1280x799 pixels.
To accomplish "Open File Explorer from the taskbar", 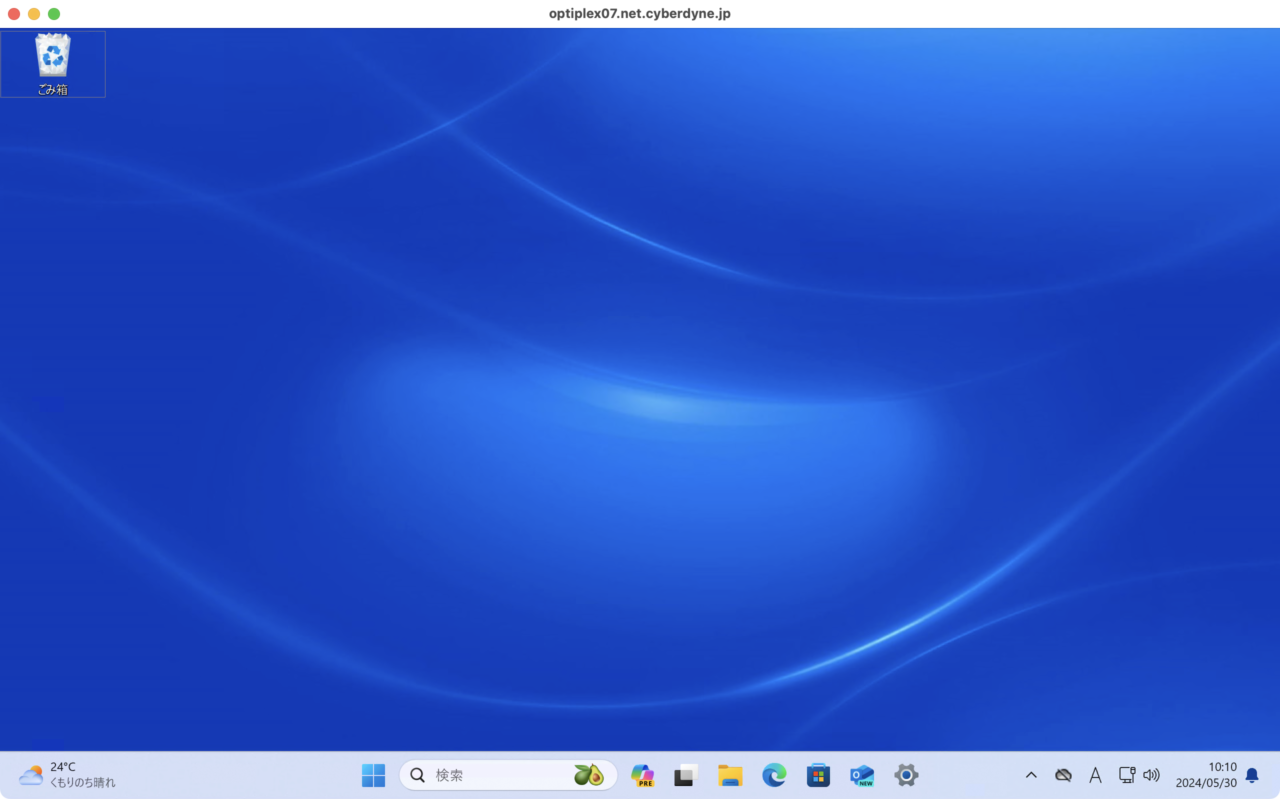I will [730, 775].
